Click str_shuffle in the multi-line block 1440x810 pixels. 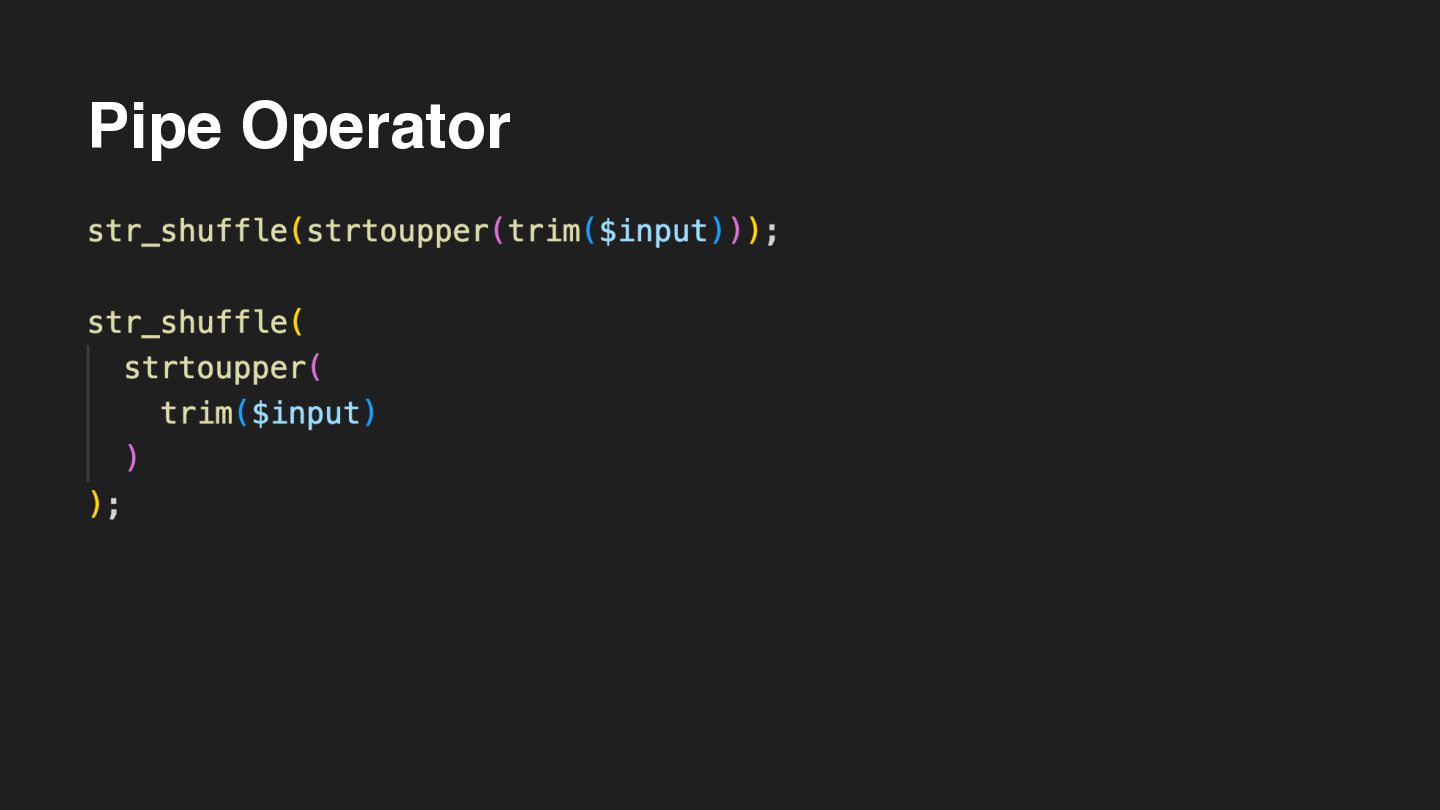click(187, 322)
